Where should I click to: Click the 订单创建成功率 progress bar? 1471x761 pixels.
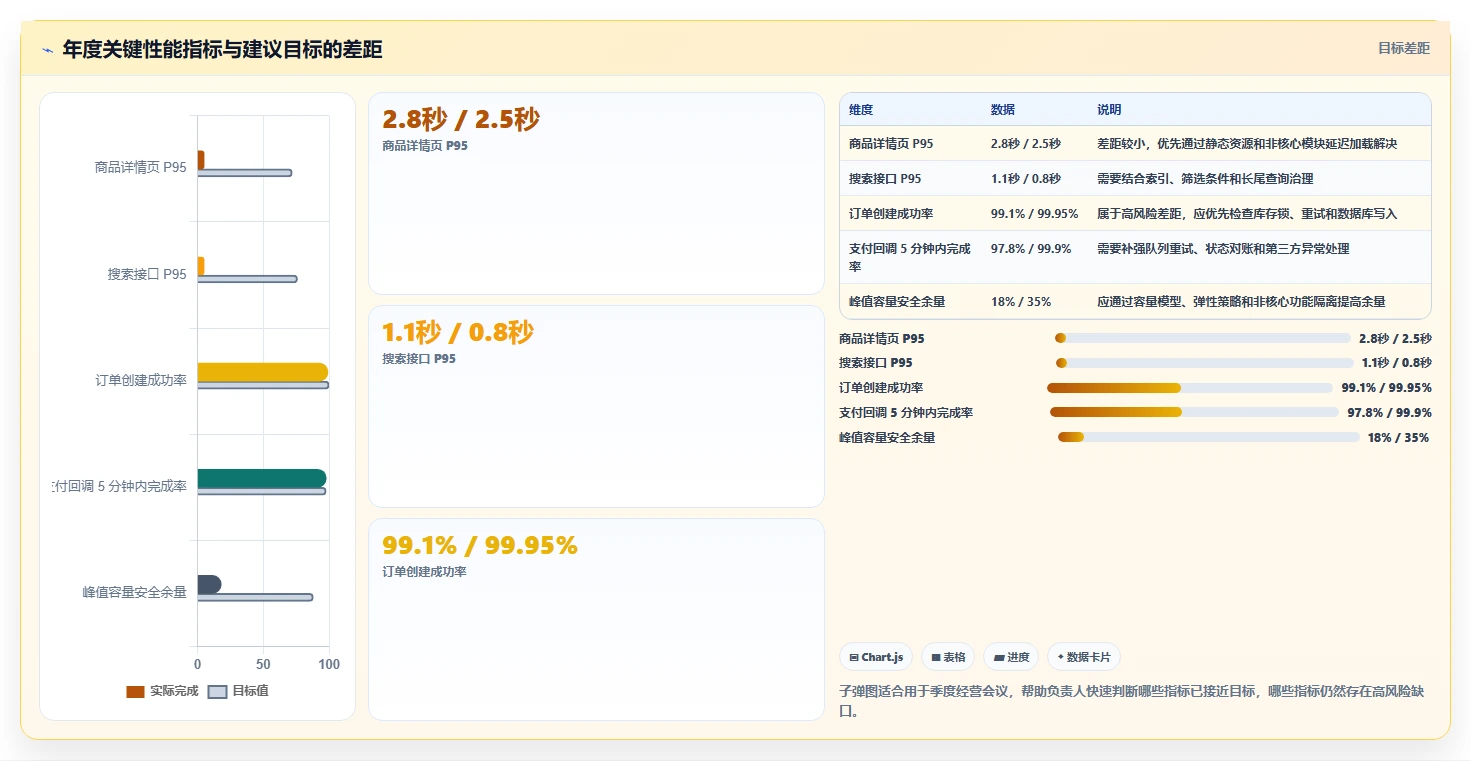(x=1190, y=388)
